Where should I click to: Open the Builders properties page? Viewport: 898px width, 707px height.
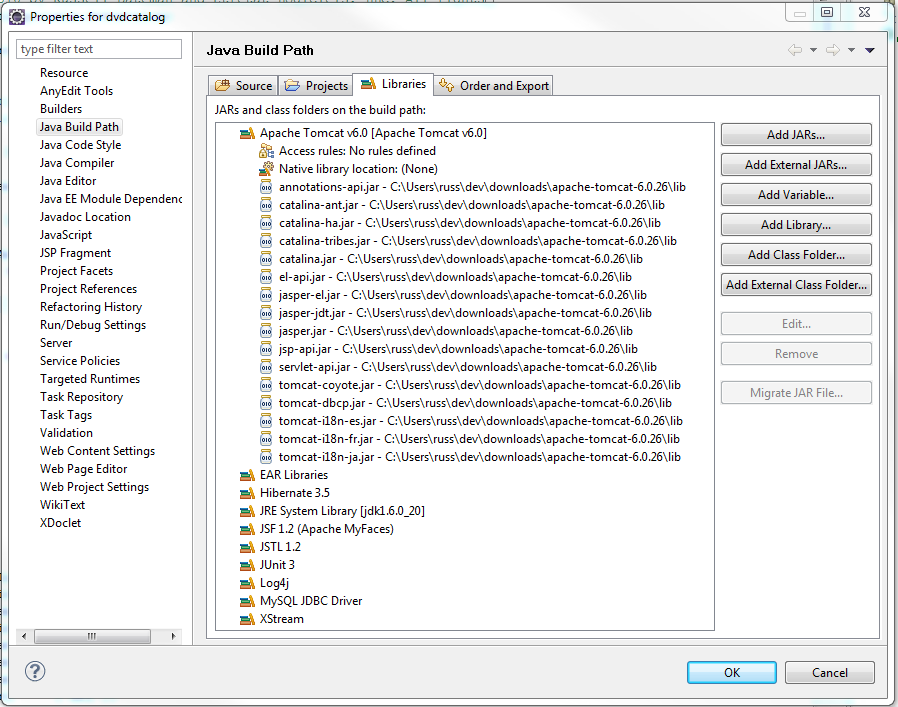point(61,109)
